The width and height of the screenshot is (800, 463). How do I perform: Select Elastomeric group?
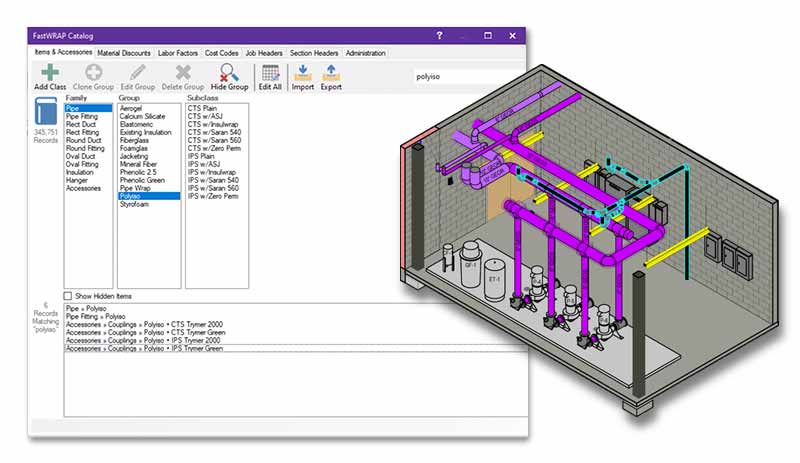tap(149, 124)
